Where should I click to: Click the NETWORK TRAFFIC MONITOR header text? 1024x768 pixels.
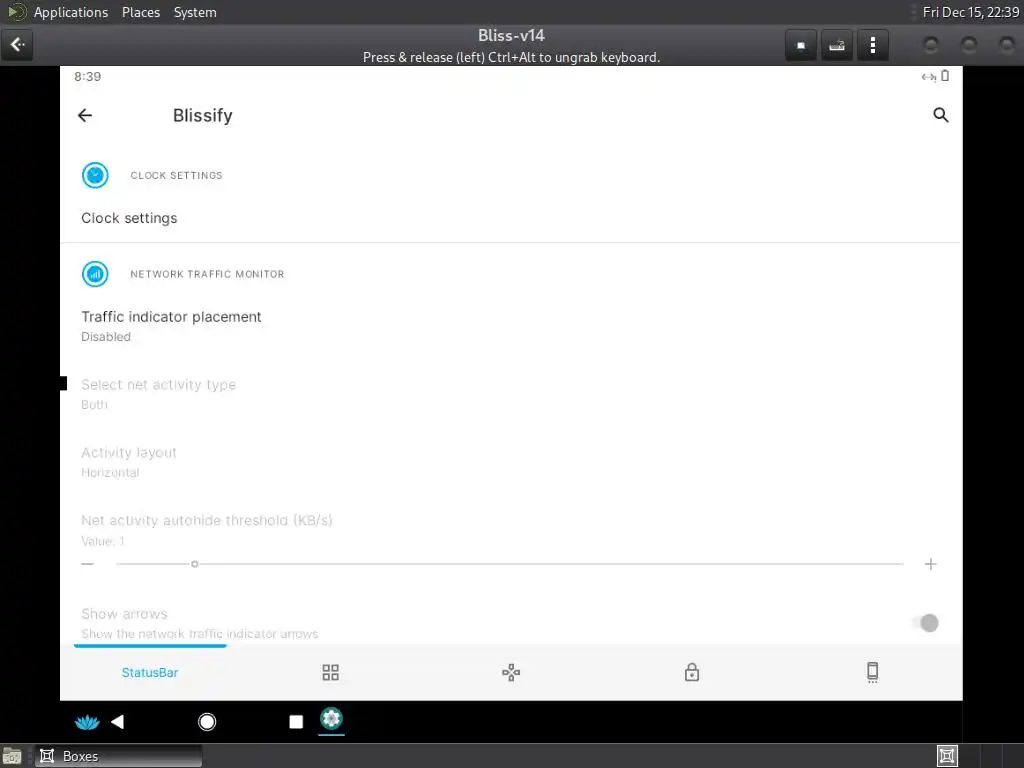pos(207,274)
